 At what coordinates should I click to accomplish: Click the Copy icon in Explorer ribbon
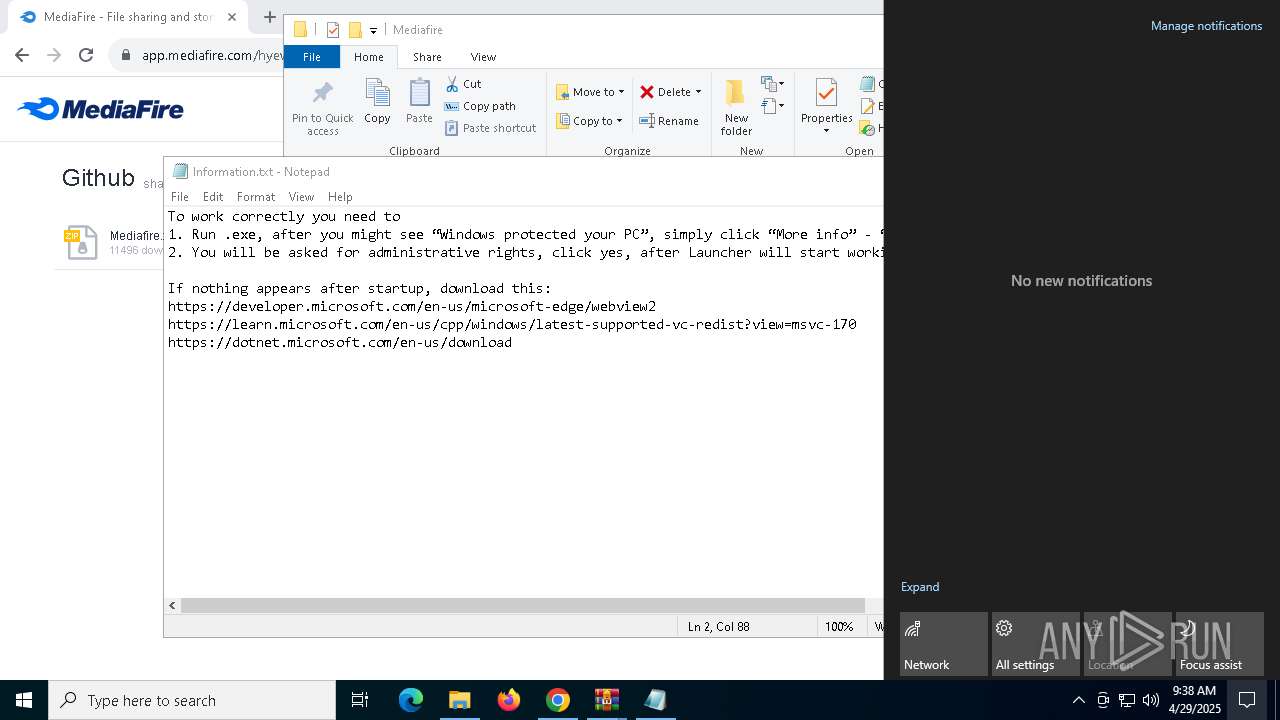click(x=377, y=101)
